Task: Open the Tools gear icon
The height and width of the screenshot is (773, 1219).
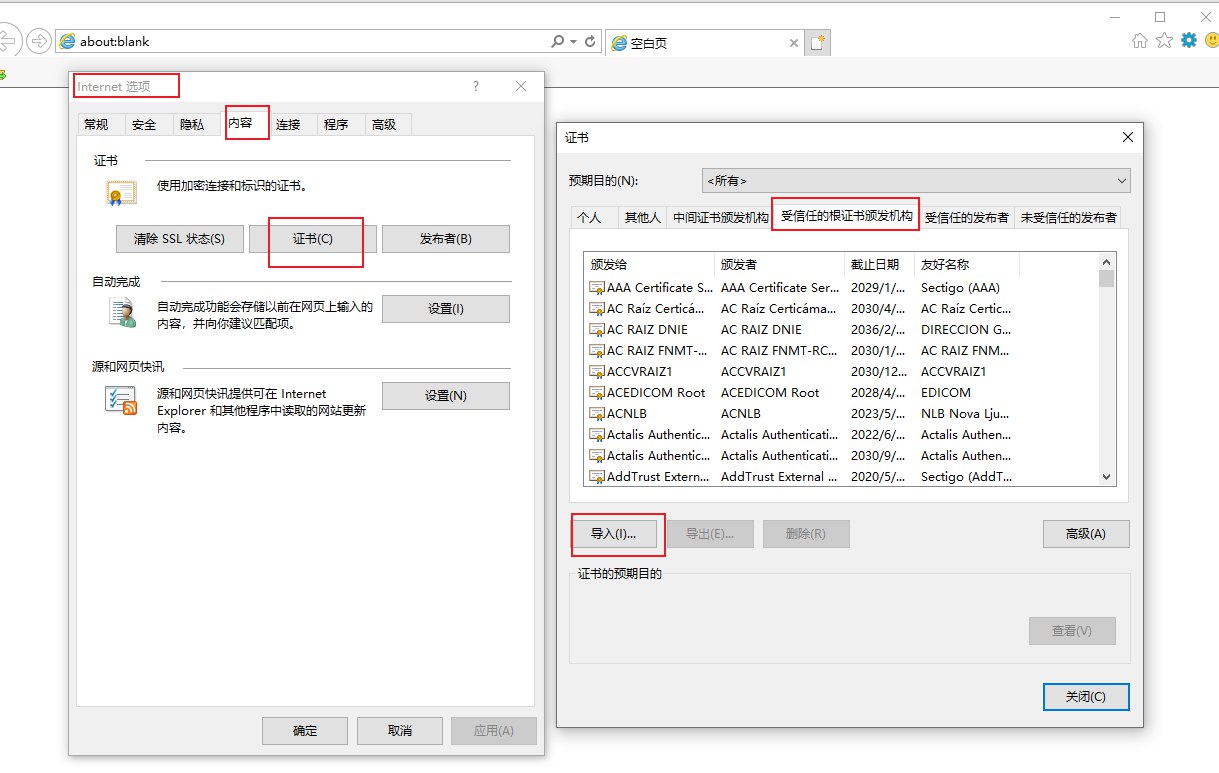Action: (x=1188, y=41)
